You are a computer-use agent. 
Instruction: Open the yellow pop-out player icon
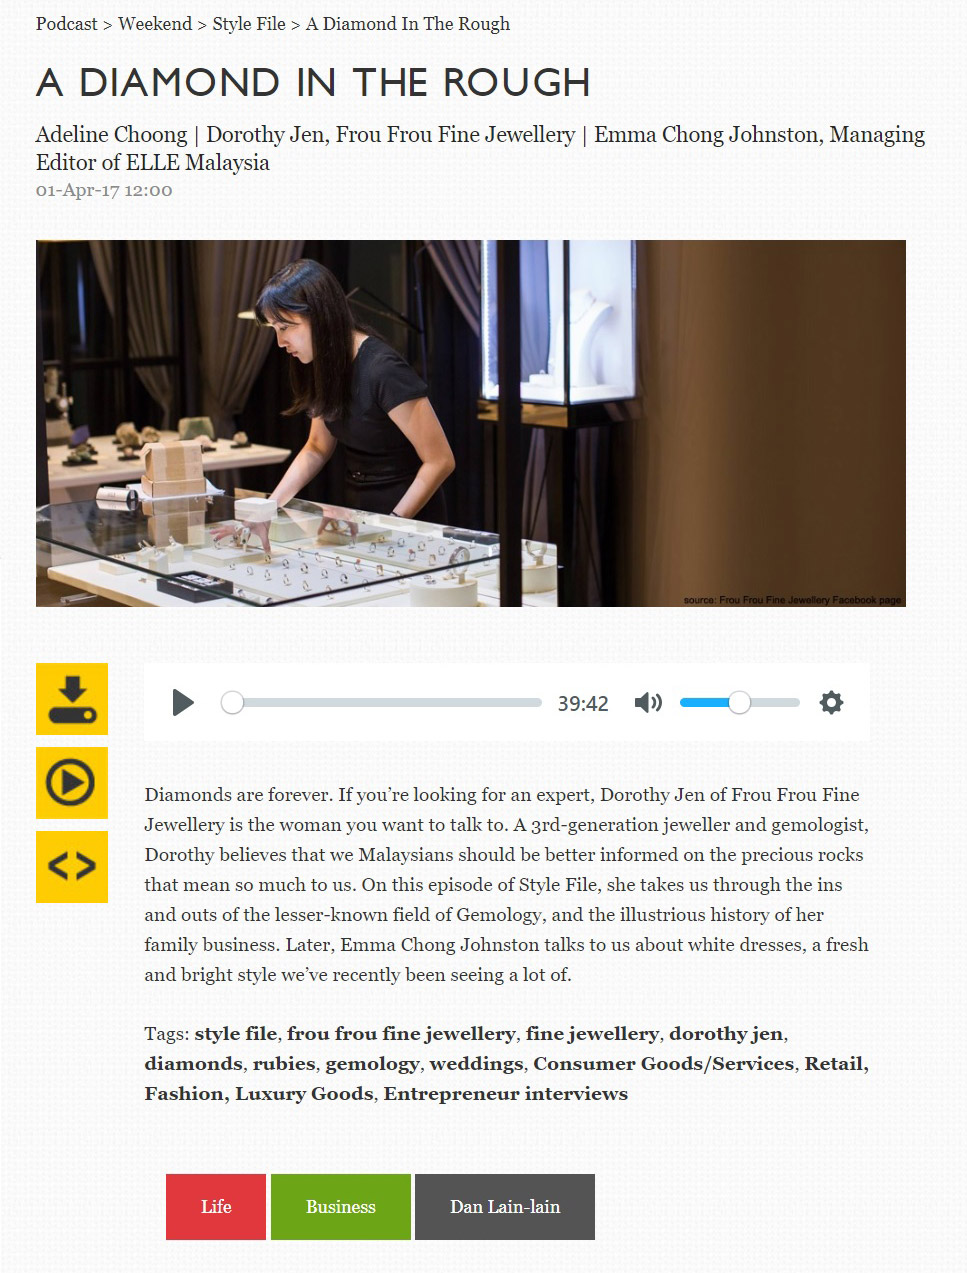[x=72, y=783]
